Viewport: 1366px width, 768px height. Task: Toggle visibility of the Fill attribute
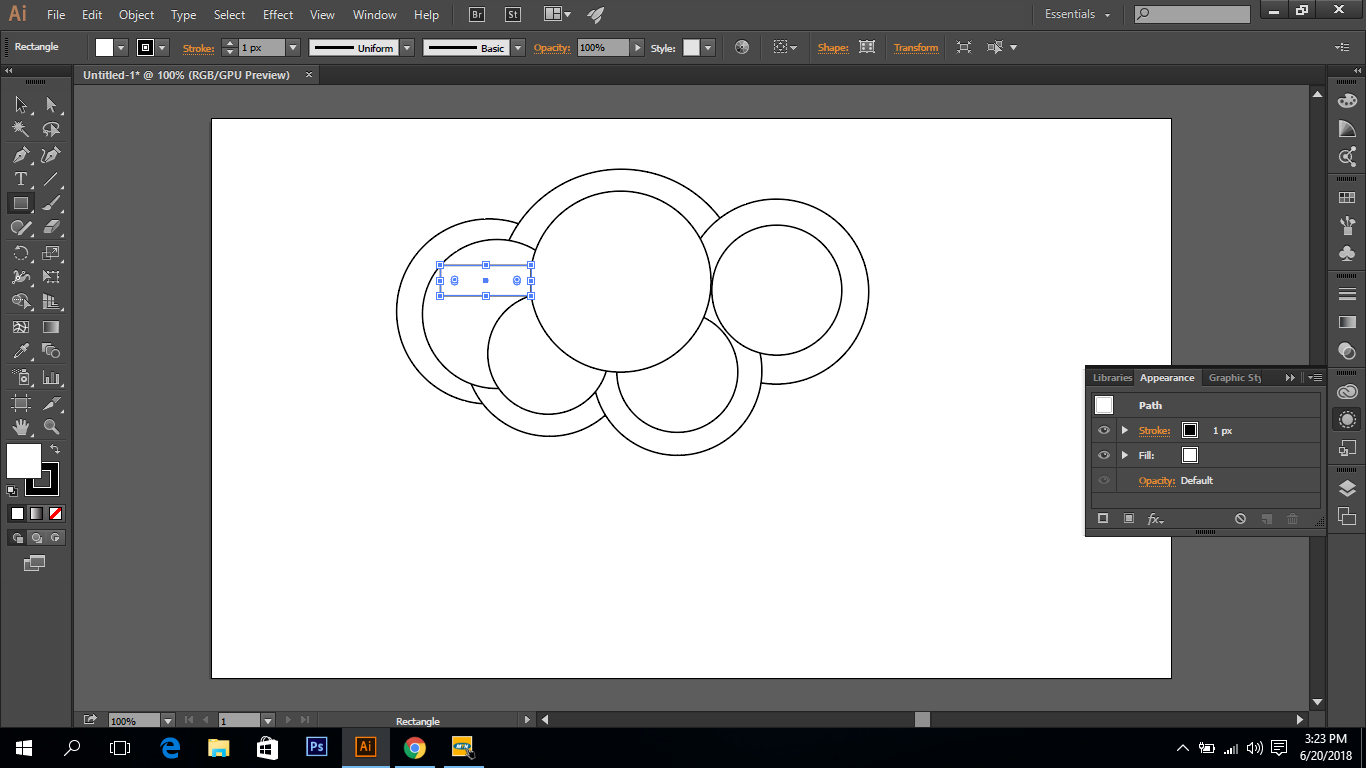coord(1104,455)
